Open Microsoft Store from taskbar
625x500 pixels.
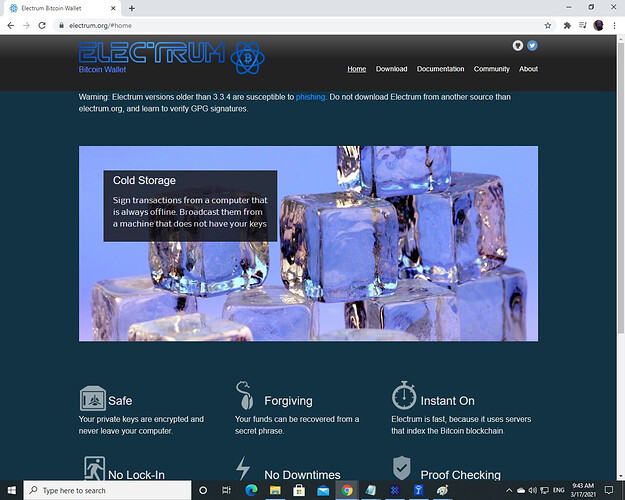click(299, 490)
